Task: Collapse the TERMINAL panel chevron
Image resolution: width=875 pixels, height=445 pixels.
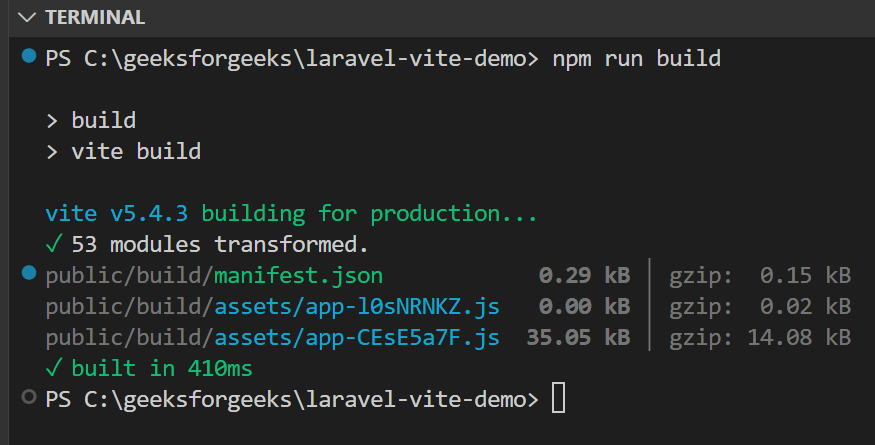Action: click(x=26, y=18)
